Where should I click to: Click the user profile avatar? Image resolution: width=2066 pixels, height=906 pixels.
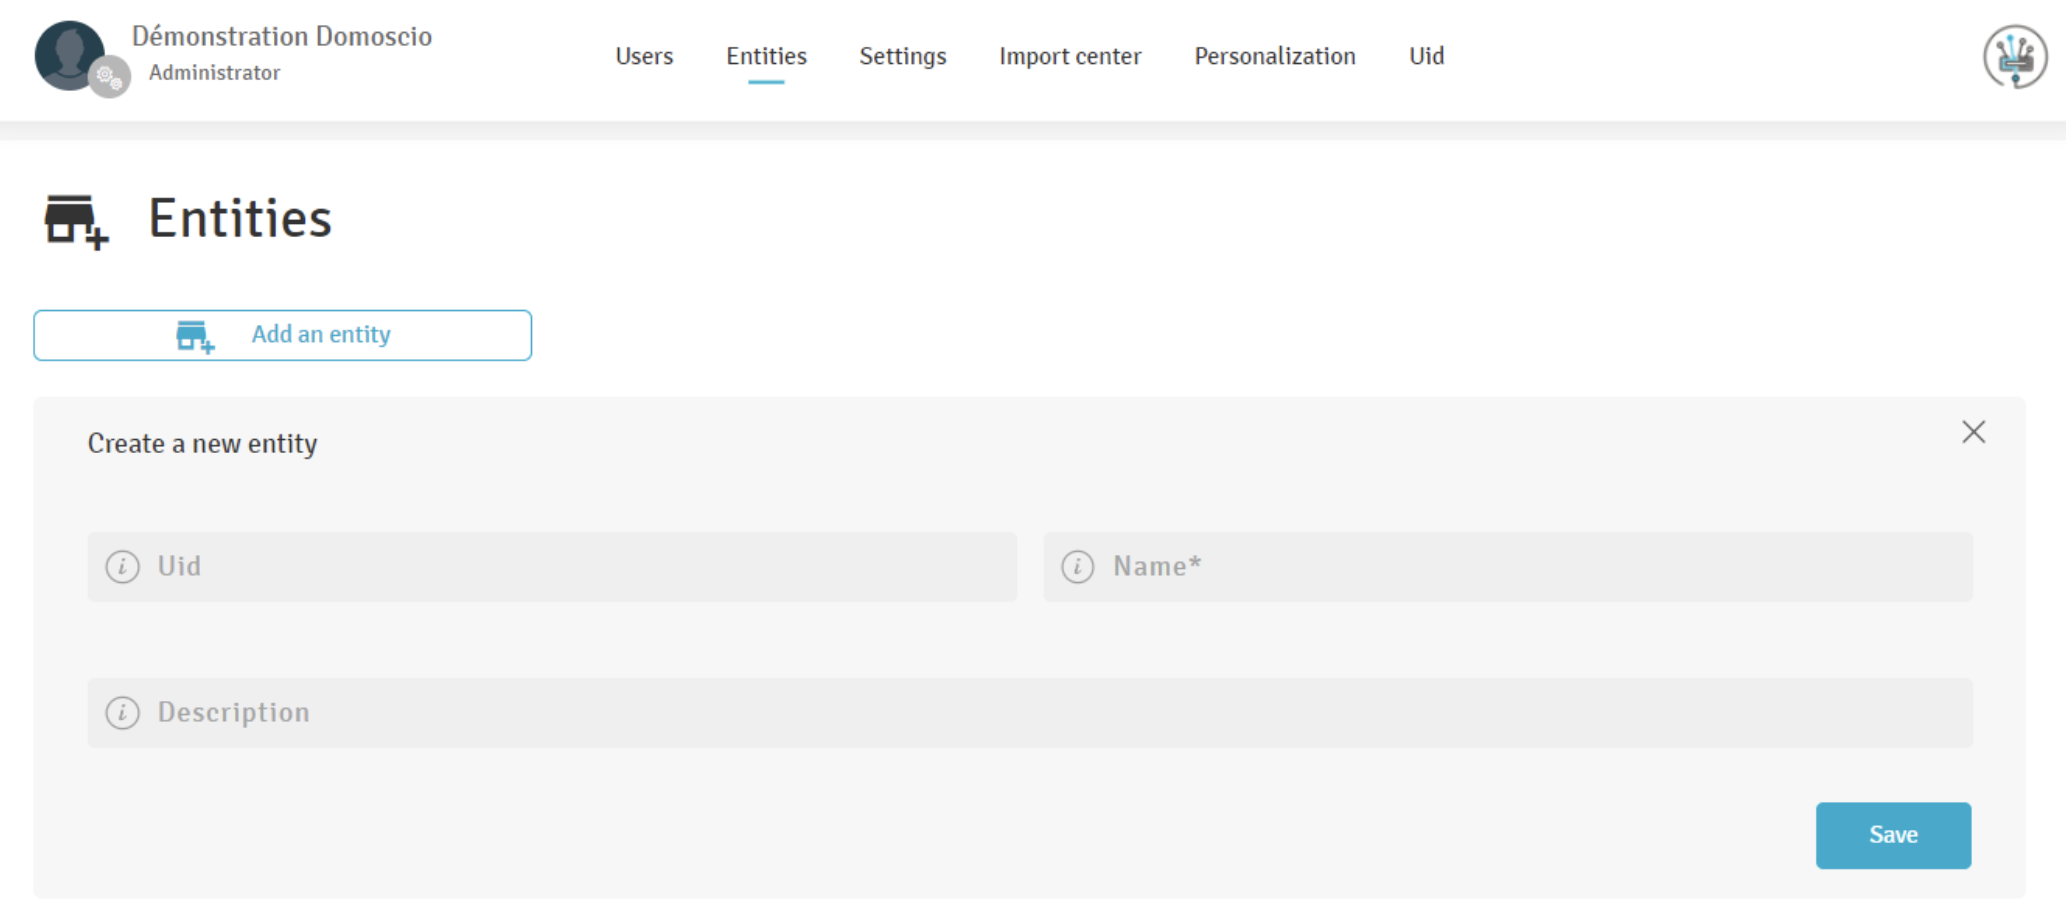(x=68, y=55)
